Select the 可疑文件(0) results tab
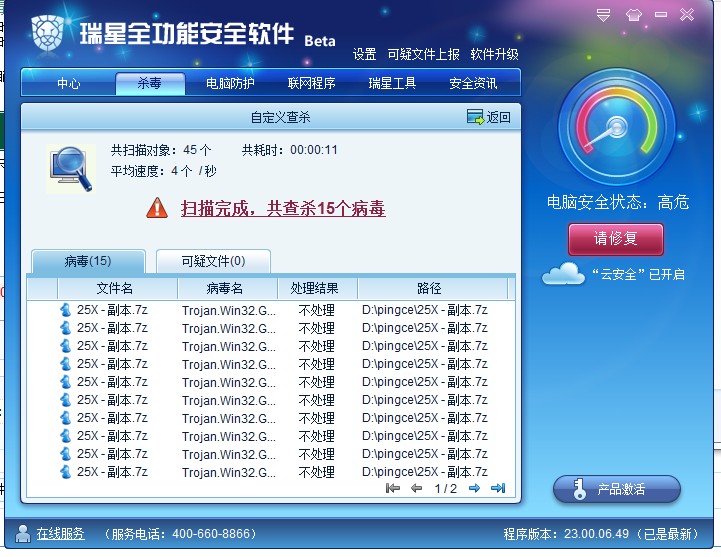Screen dimensions: 721x557 point(213,261)
